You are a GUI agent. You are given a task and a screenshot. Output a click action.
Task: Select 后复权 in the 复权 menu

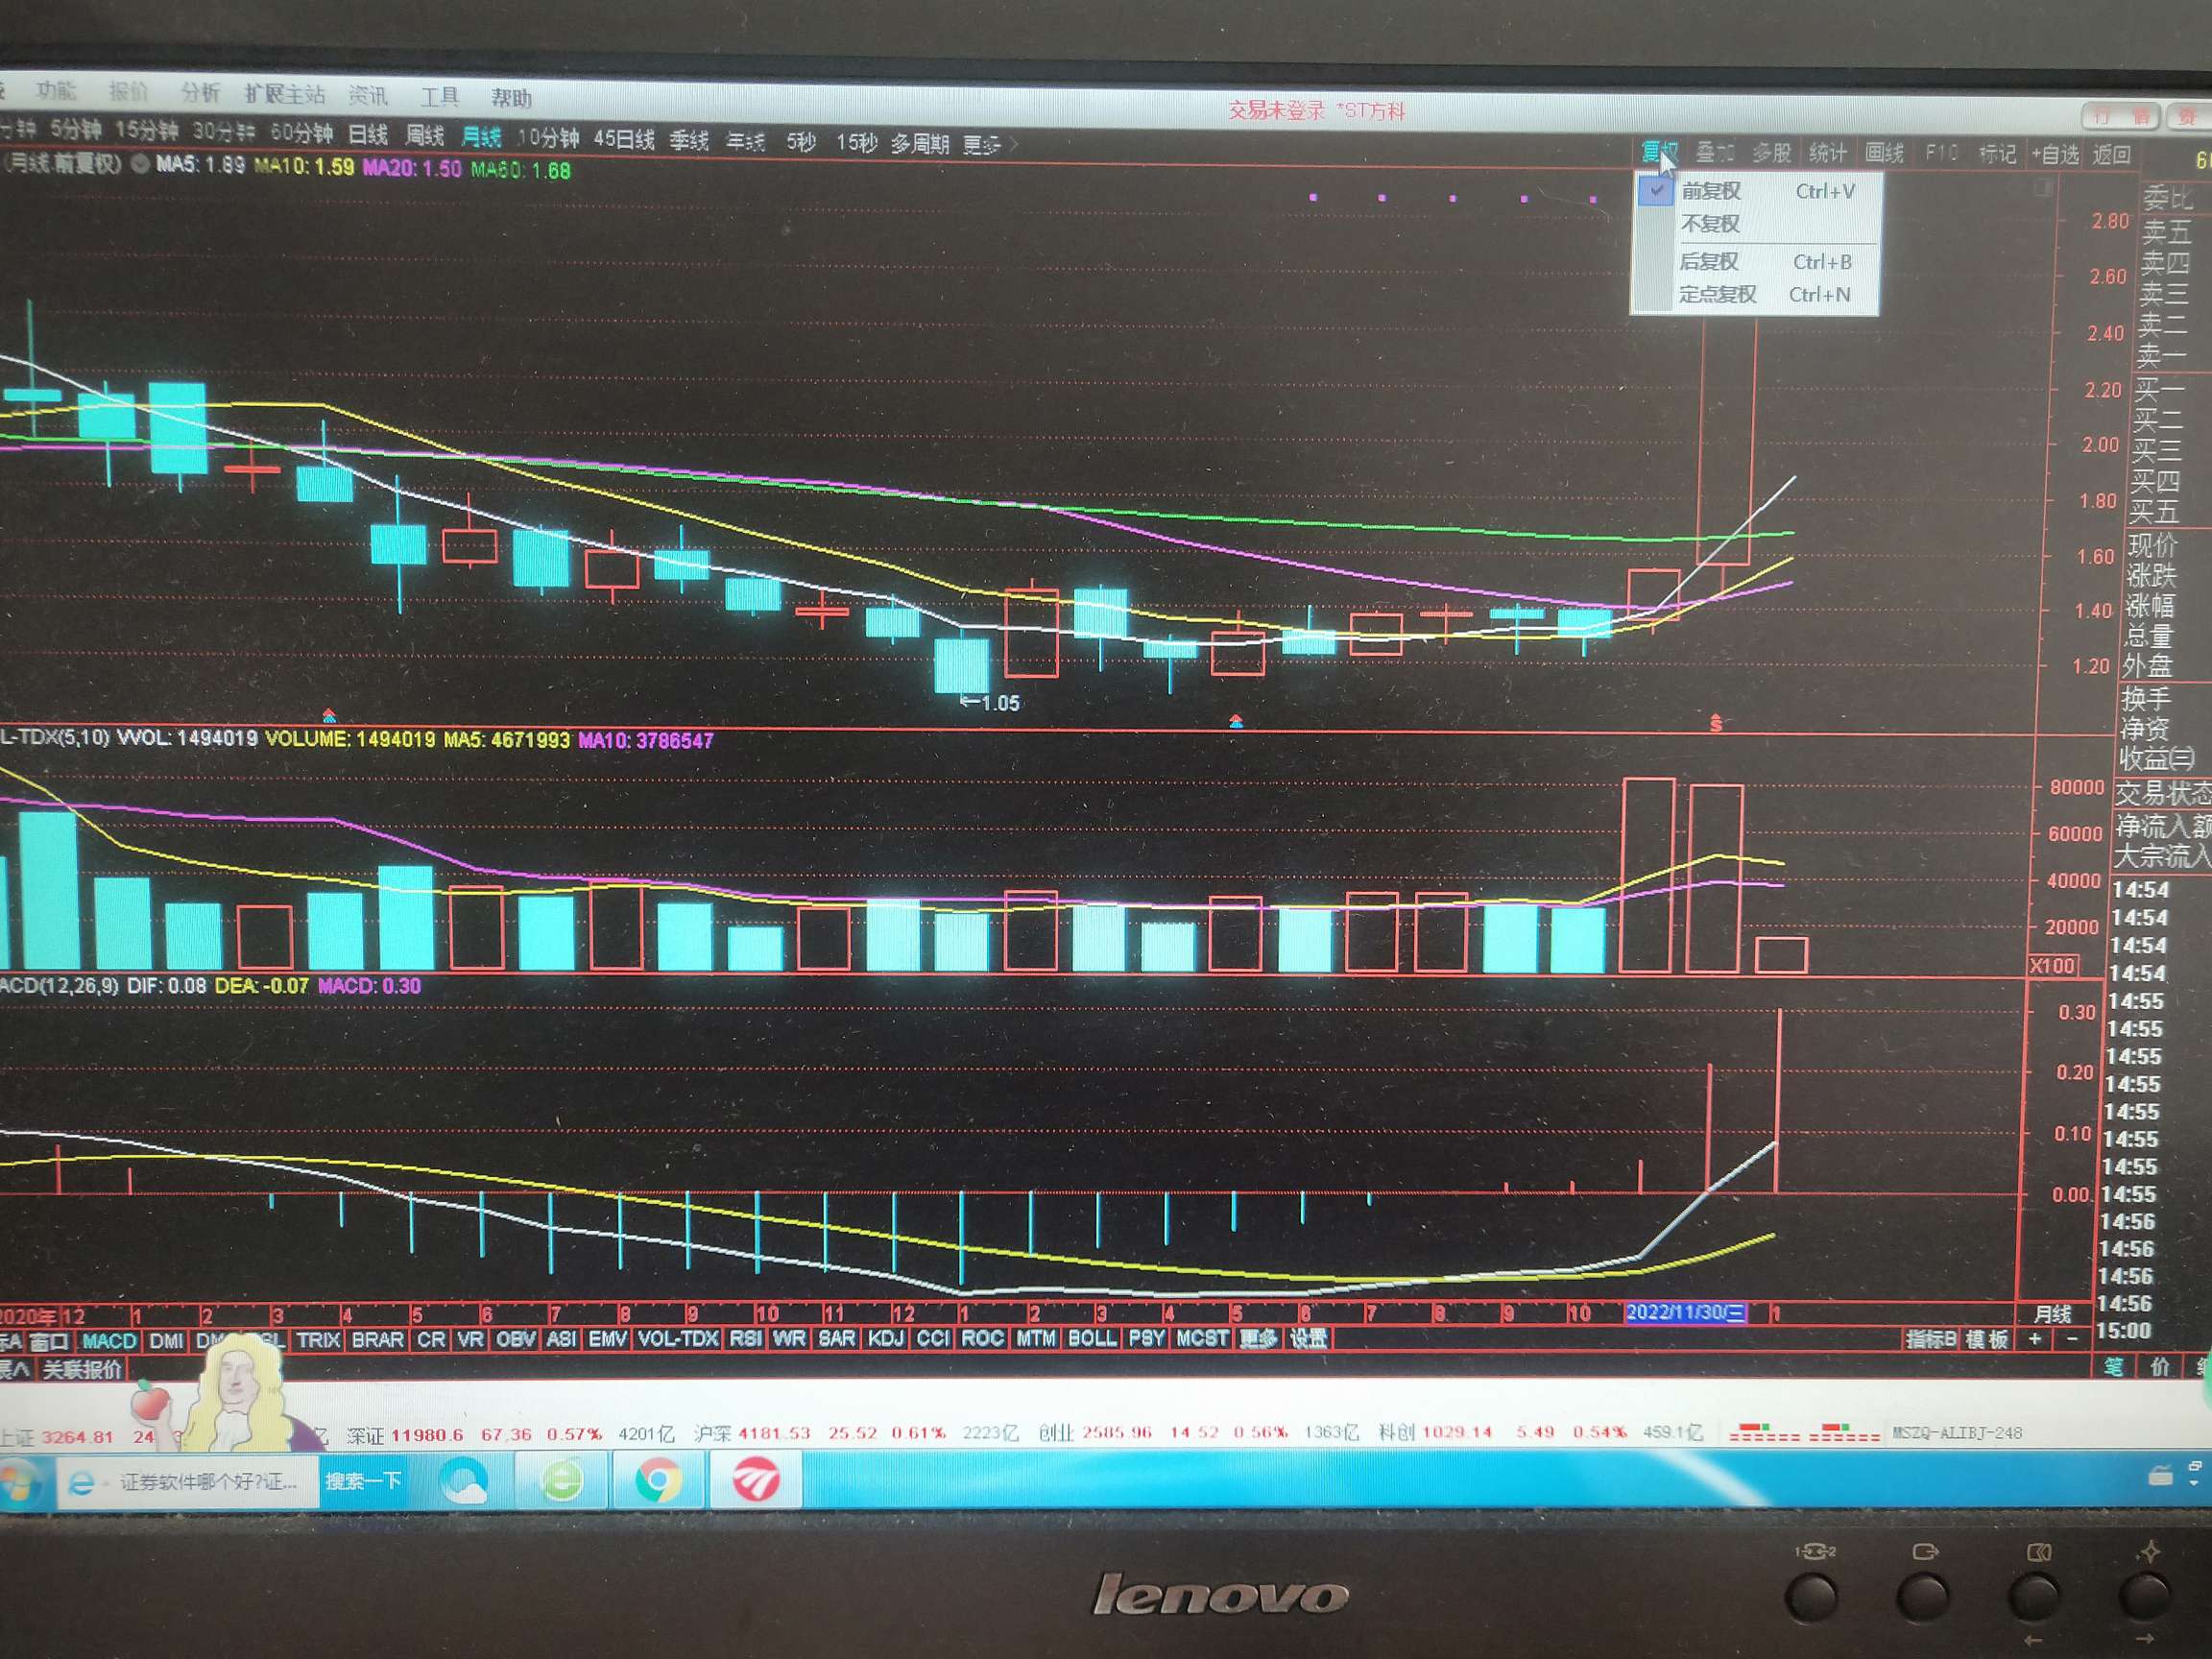pos(1709,262)
